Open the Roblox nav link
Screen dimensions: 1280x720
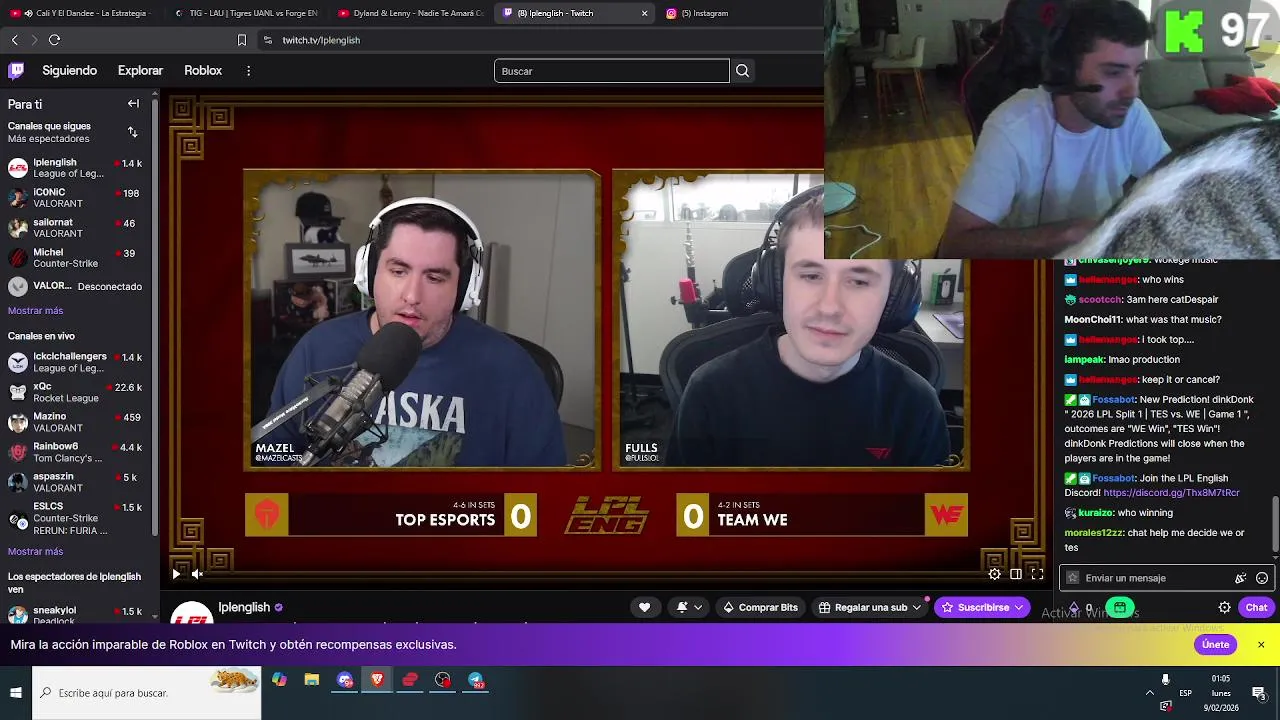(203, 71)
